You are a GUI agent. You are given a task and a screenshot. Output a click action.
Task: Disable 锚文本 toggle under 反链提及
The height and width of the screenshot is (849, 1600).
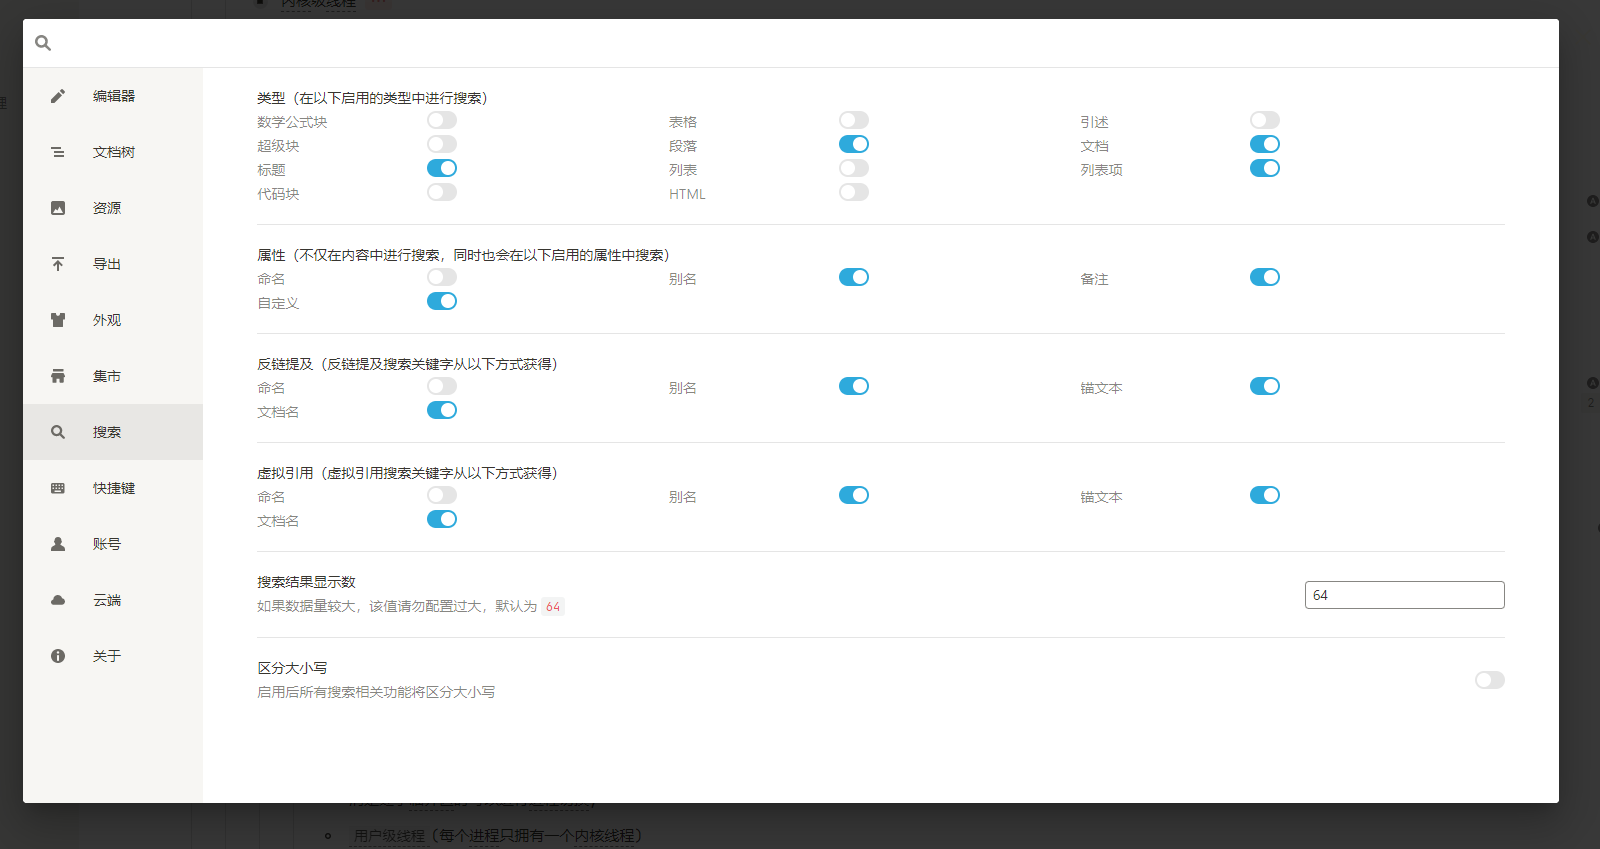(x=1265, y=386)
